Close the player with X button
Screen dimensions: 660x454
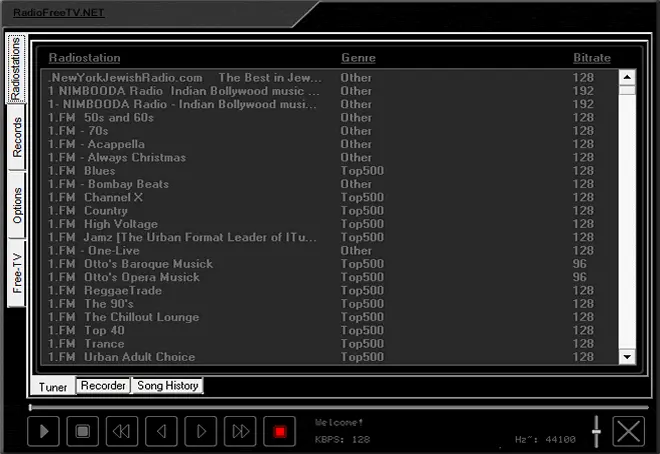(628, 431)
